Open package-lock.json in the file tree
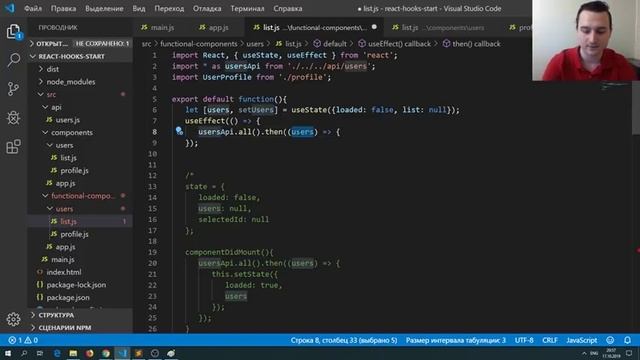 (76, 284)
